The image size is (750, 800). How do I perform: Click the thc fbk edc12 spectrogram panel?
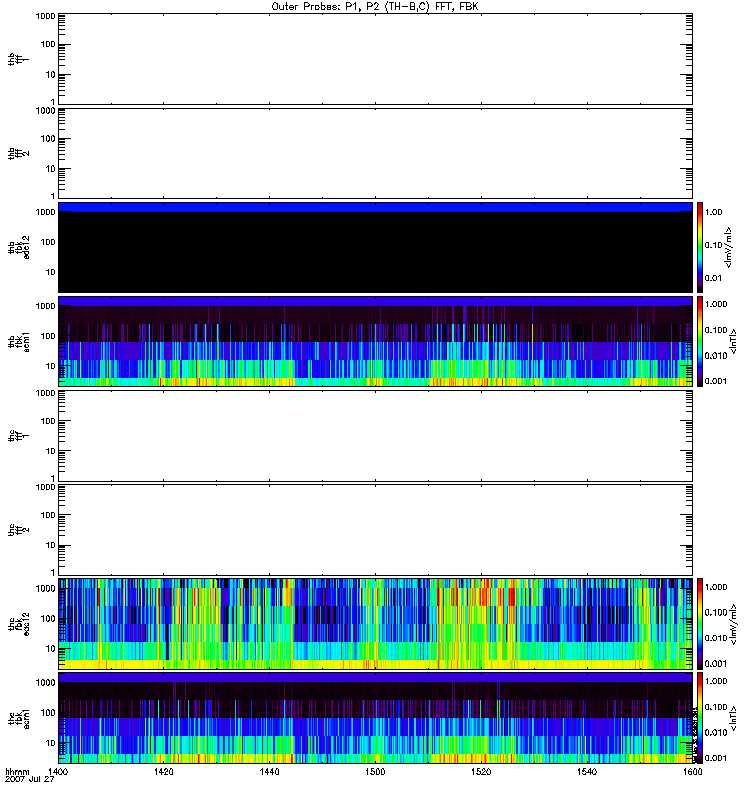[x=375, y=623]
